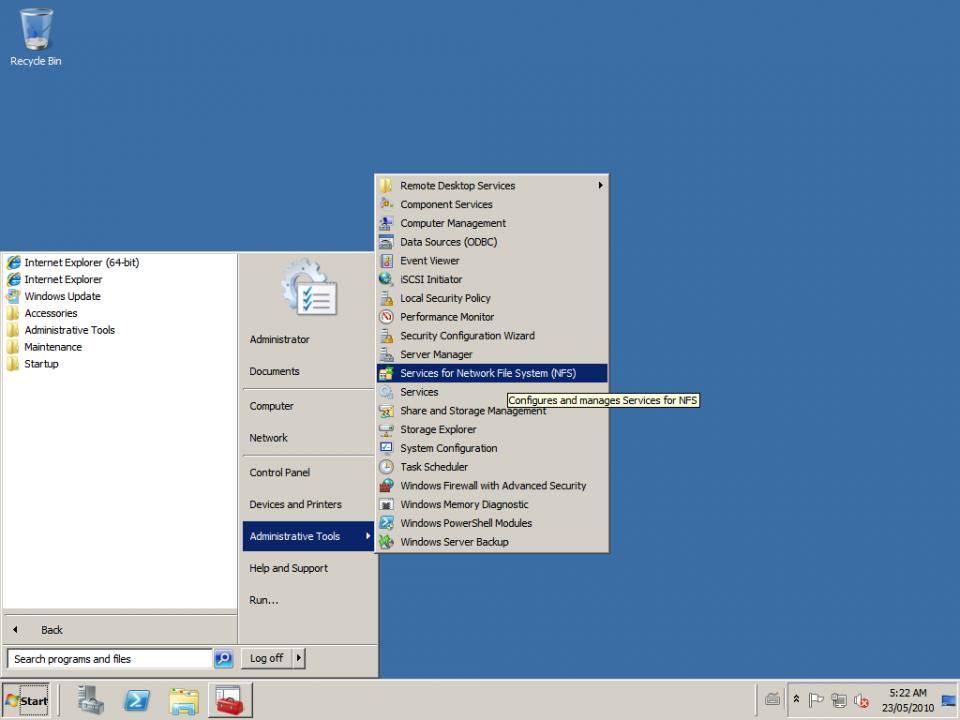
Task: Click the red toolbox icon in taskbar
Action: [x=230, y=700]
